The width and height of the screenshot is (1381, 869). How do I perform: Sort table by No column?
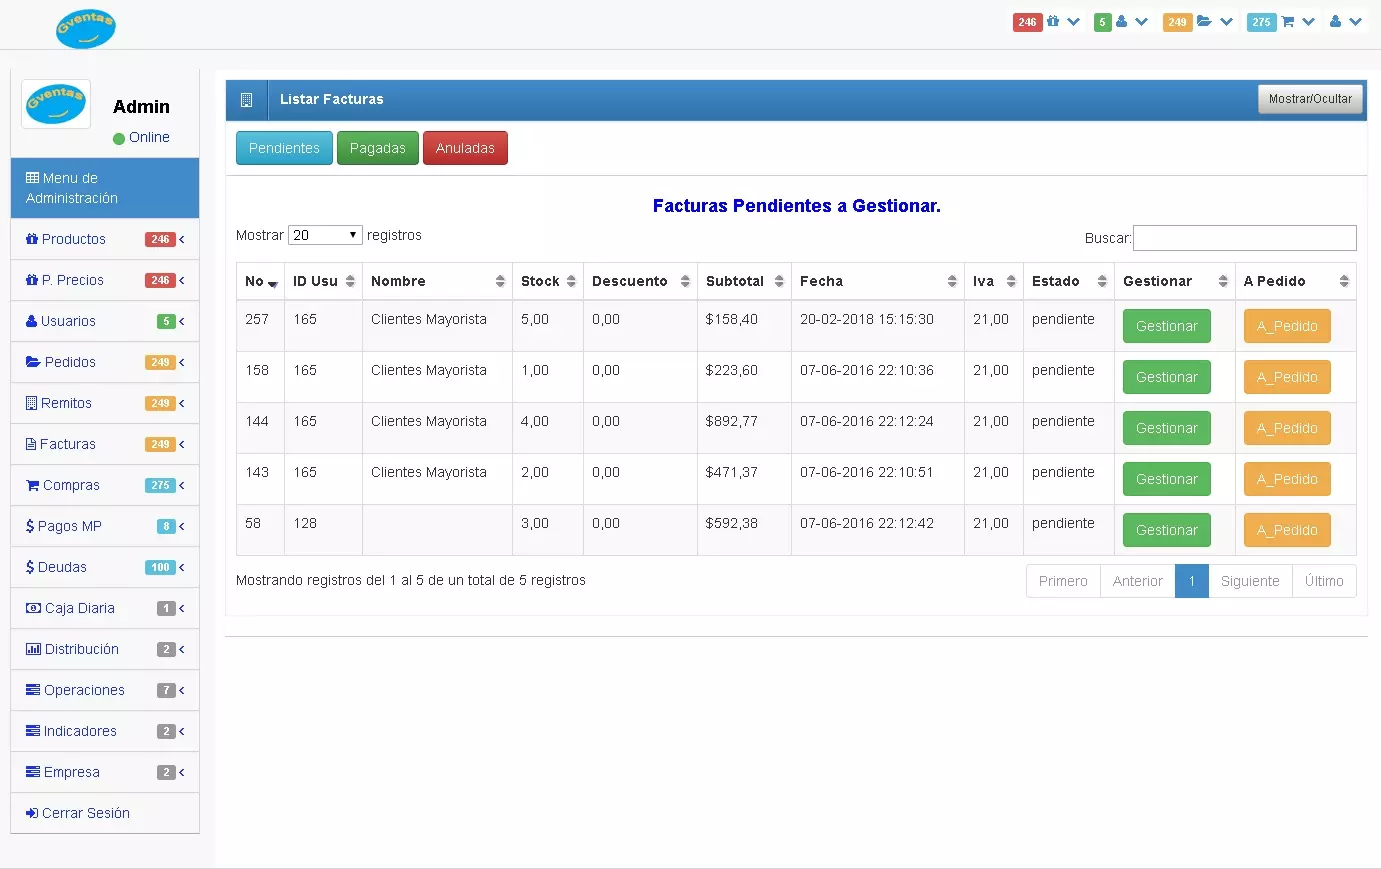[260, 281]
